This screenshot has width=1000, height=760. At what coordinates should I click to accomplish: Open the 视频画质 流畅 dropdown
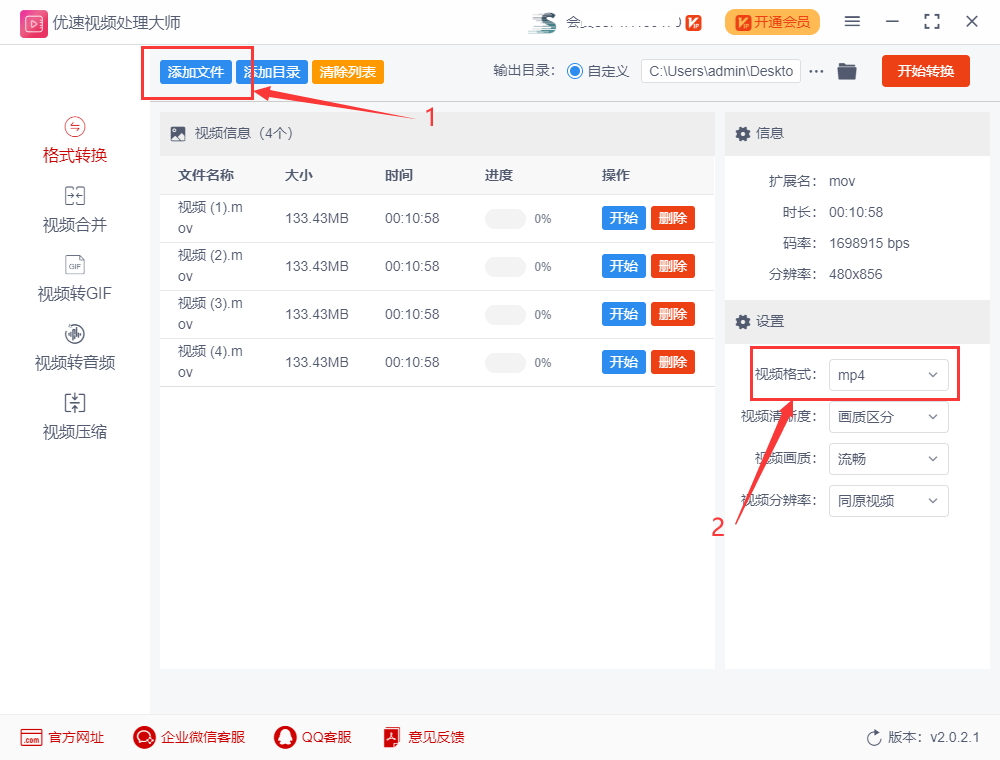pos(888,459)
